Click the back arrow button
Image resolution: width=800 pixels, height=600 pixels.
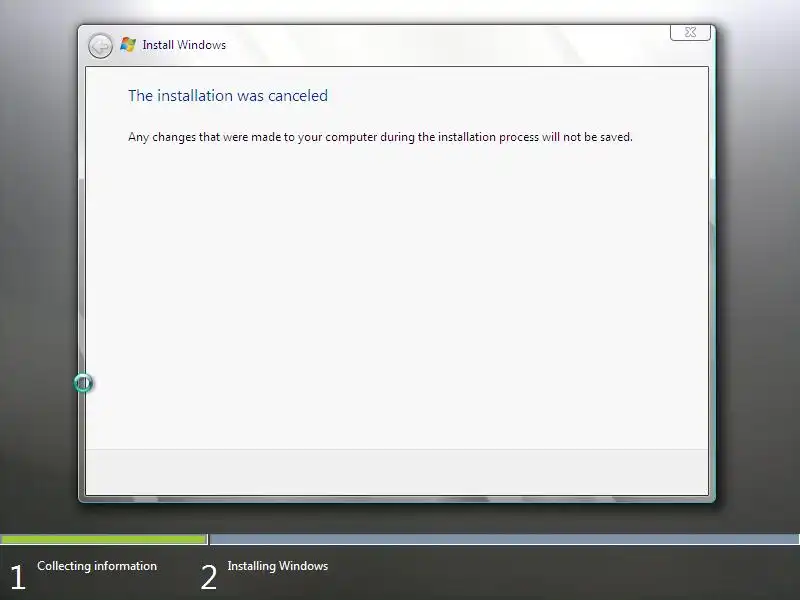100,46
